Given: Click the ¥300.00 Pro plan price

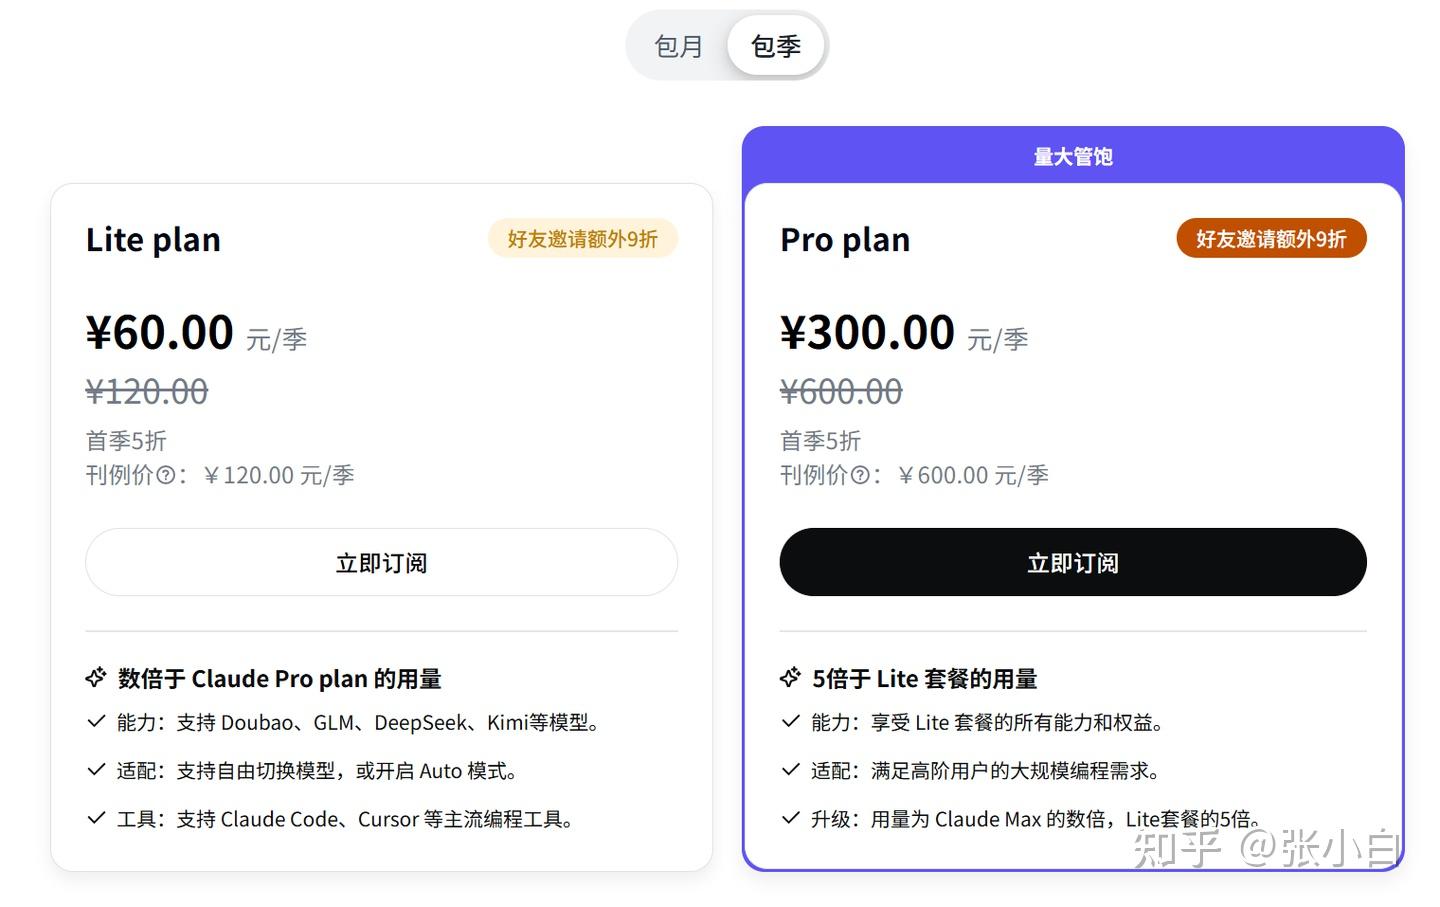Looking at the screenshot, I should [867, 333].
